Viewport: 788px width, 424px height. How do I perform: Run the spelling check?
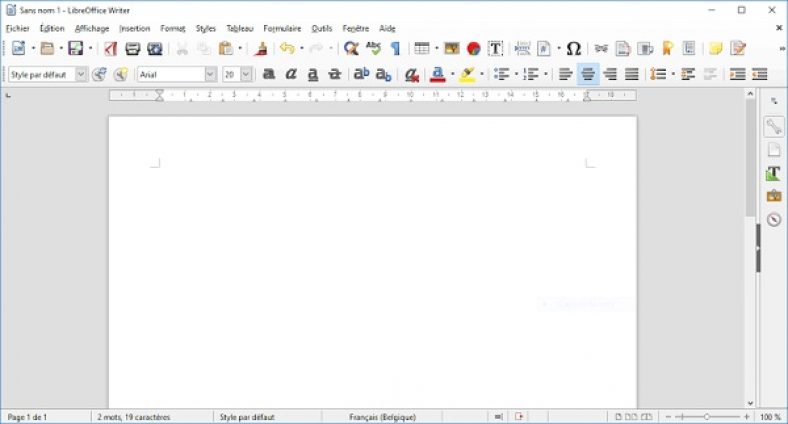373,48
